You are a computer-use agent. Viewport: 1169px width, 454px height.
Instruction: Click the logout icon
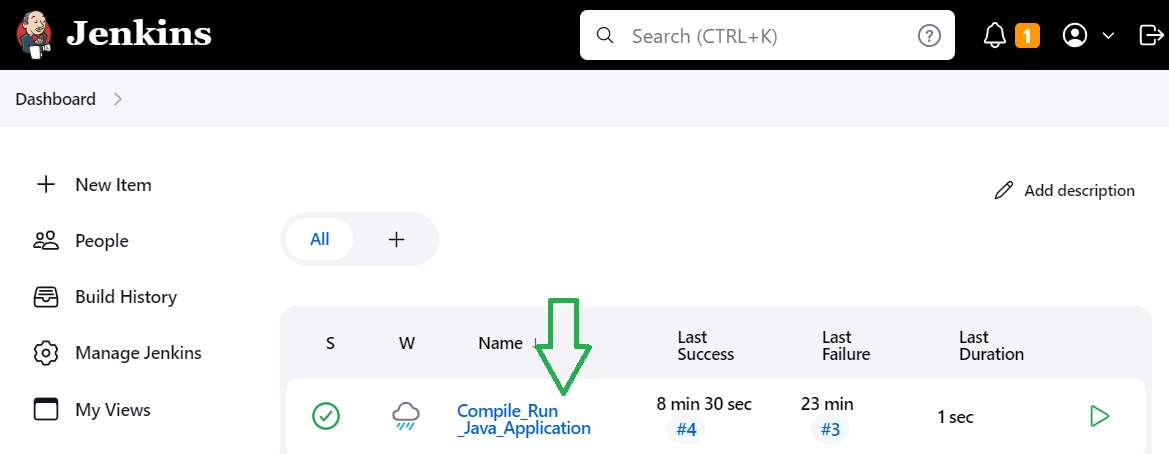1151,35
